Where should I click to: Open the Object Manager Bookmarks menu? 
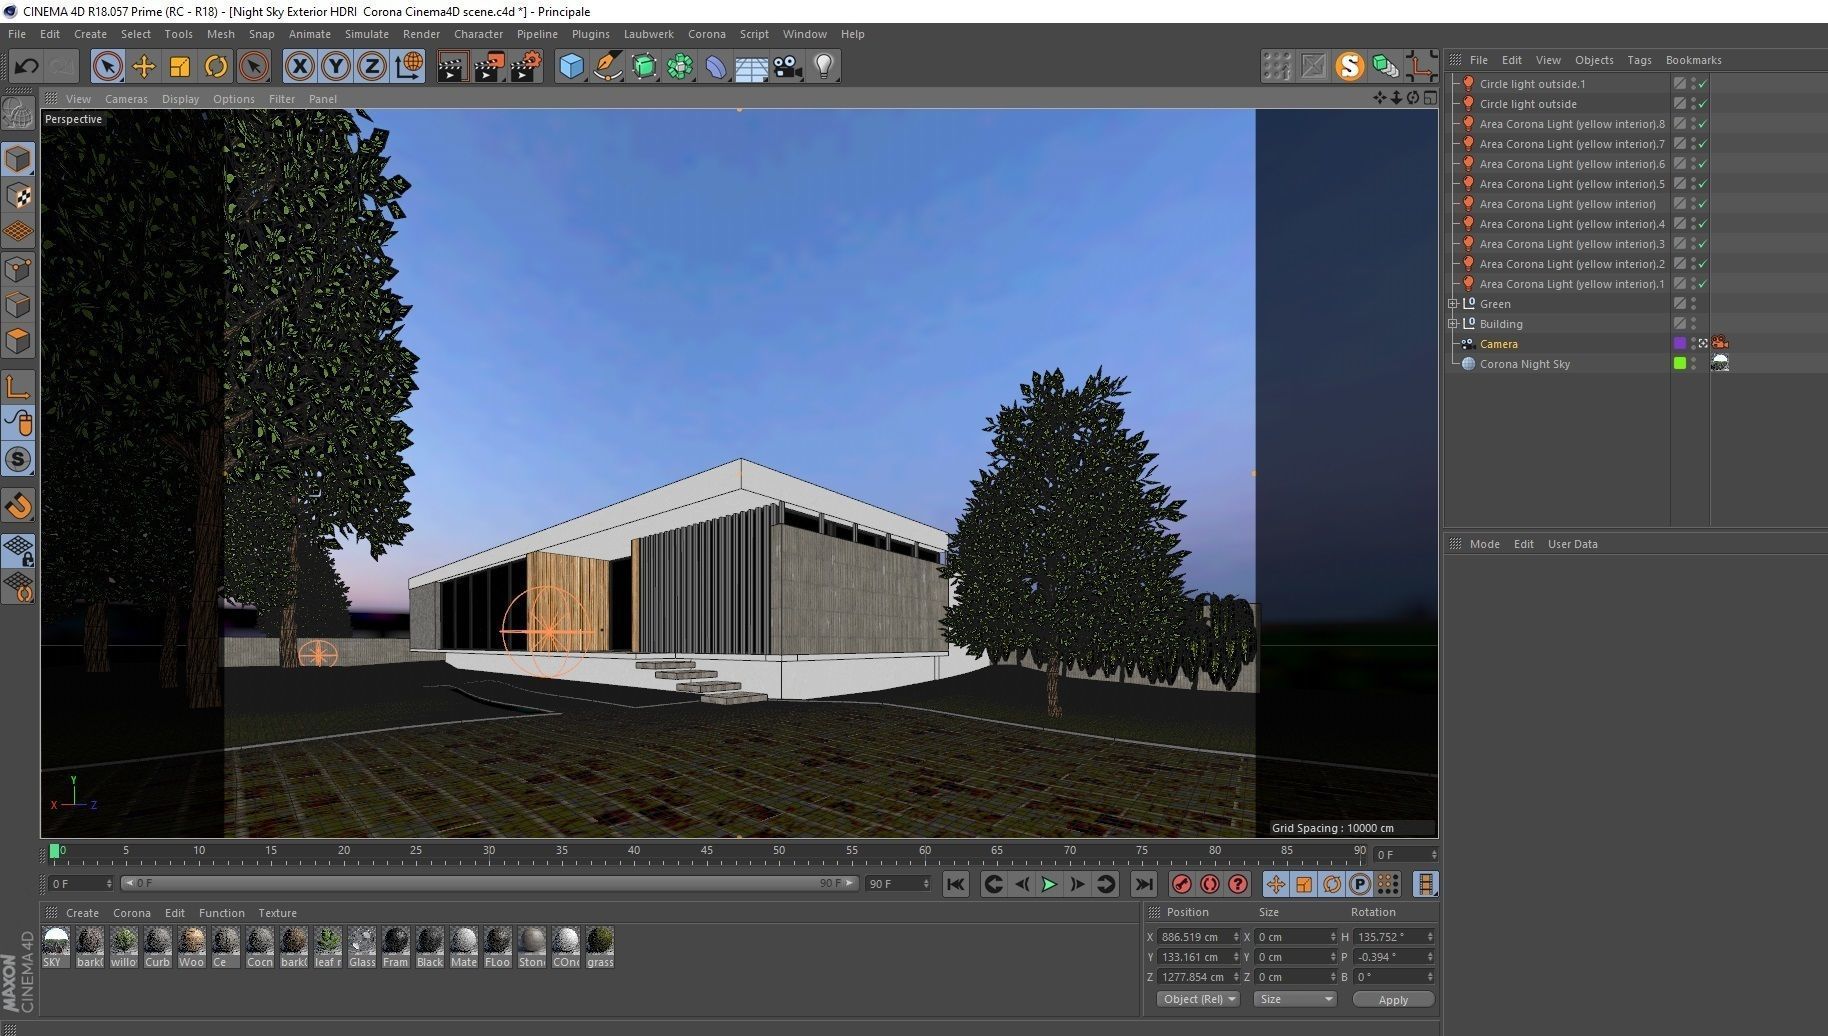1693,60
